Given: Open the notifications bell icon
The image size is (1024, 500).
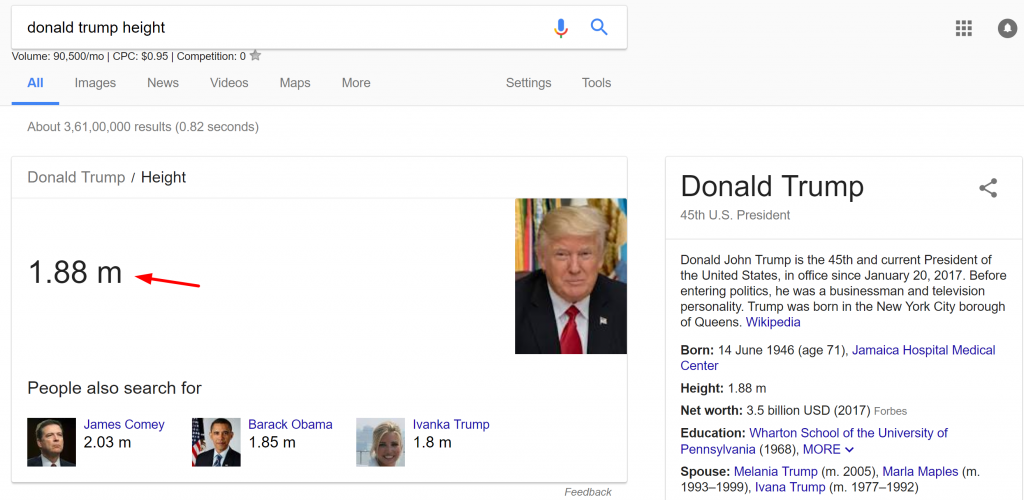Looking at the screenshot, I should click(x=1007, y=28).
